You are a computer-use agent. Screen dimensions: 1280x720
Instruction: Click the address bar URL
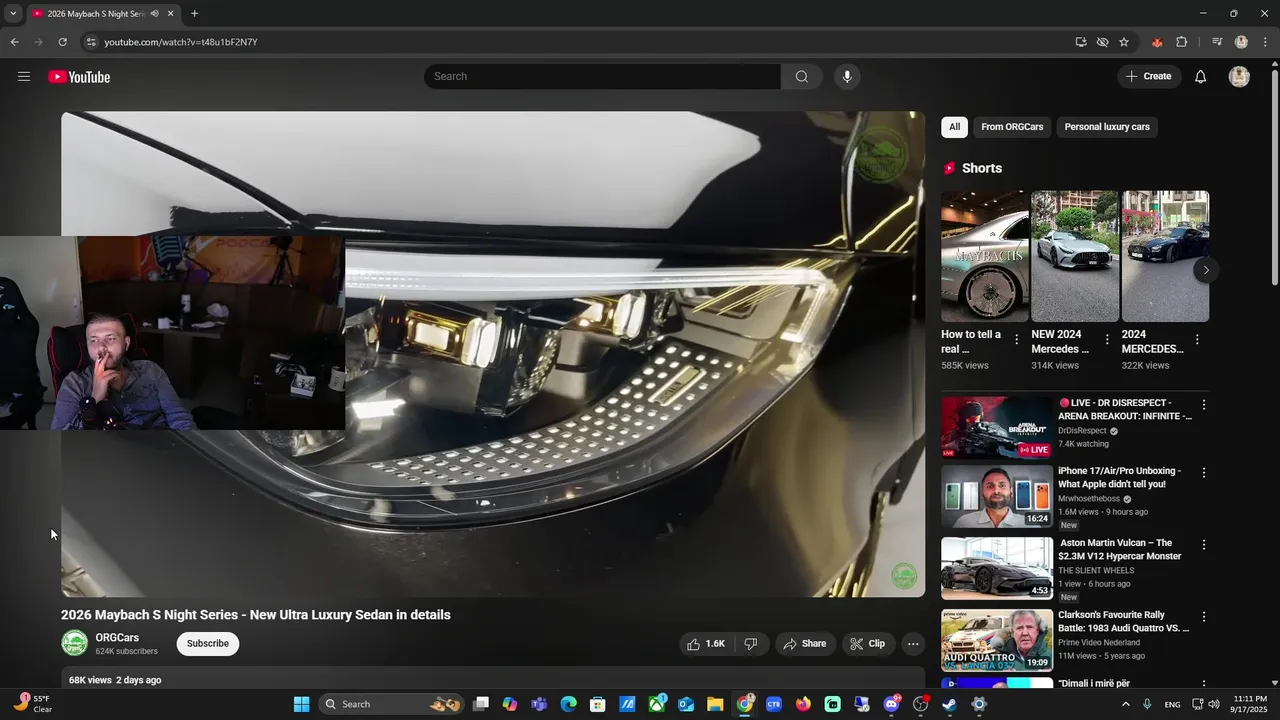pyautogui.click(x=181, y=42)
